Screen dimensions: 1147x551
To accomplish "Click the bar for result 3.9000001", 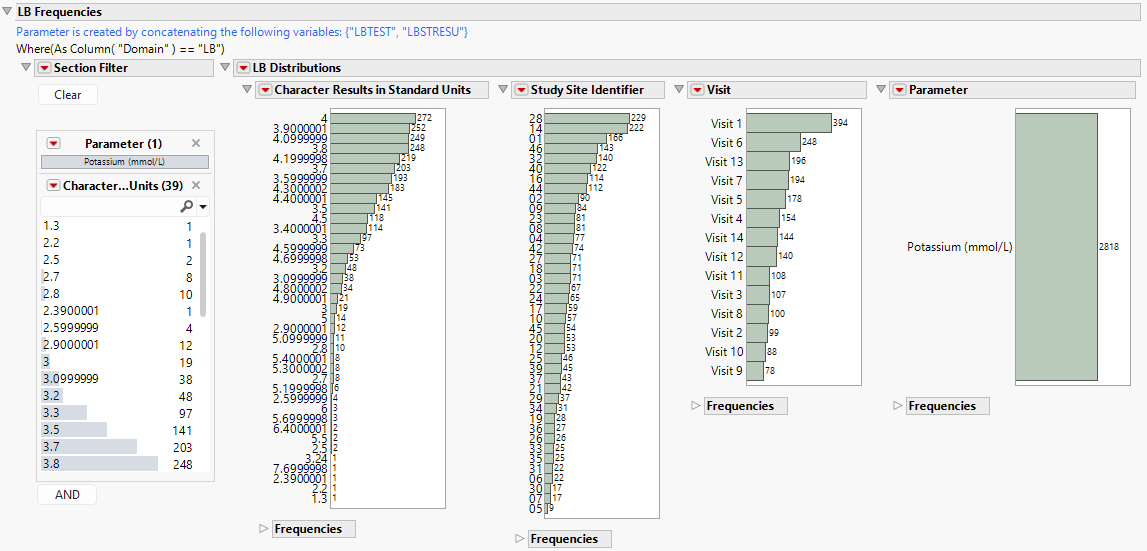I will coord(370,127).
